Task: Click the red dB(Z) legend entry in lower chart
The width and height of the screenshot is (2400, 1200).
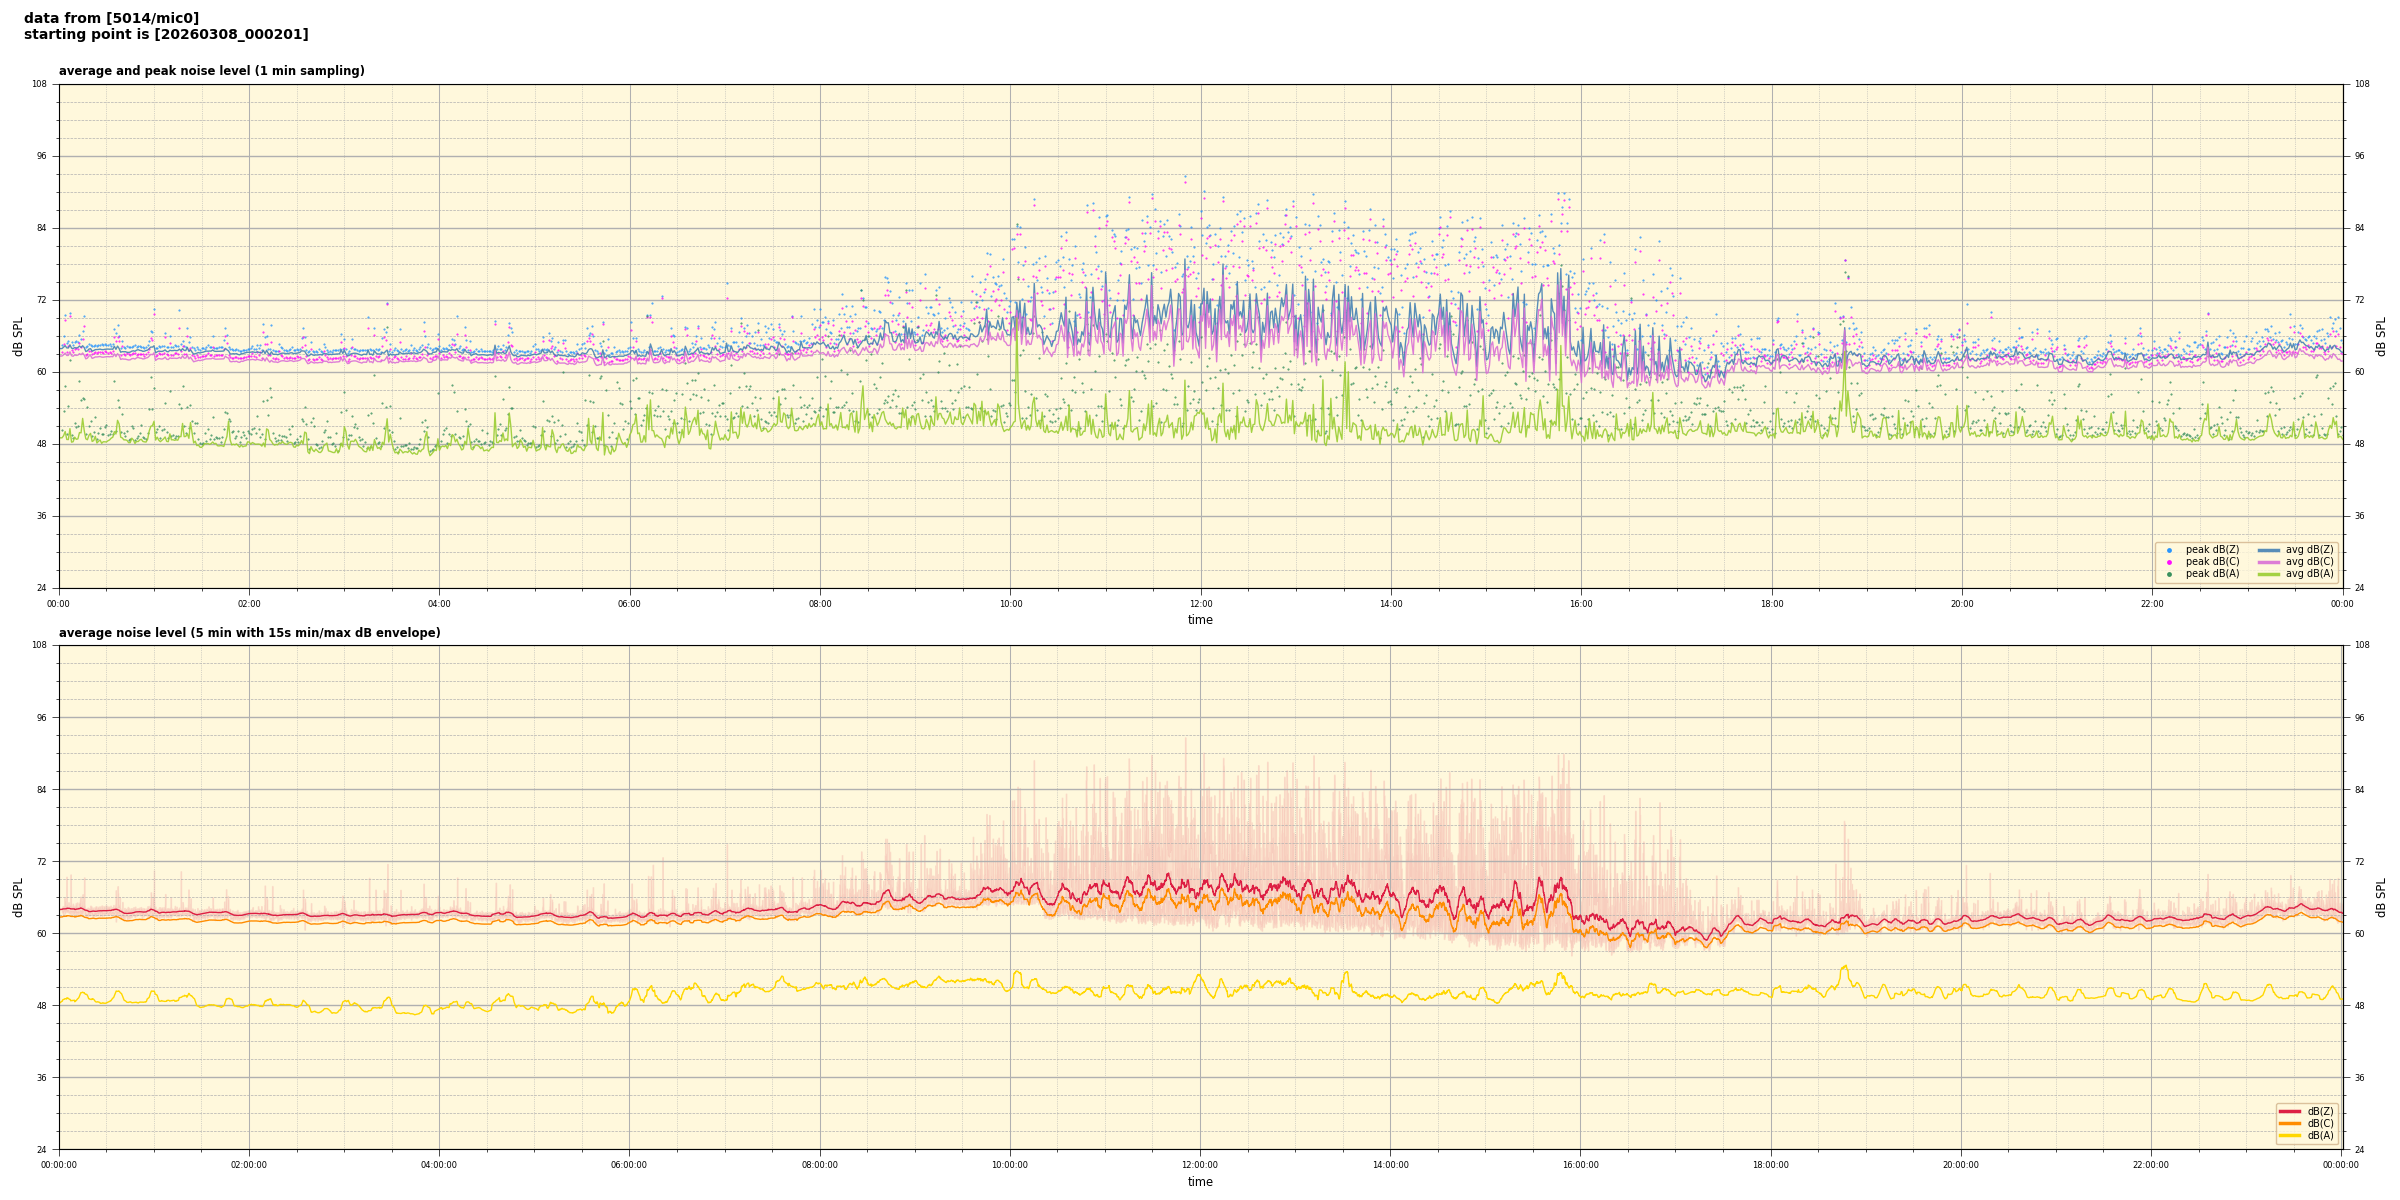Action: tap(2319, 1111)
